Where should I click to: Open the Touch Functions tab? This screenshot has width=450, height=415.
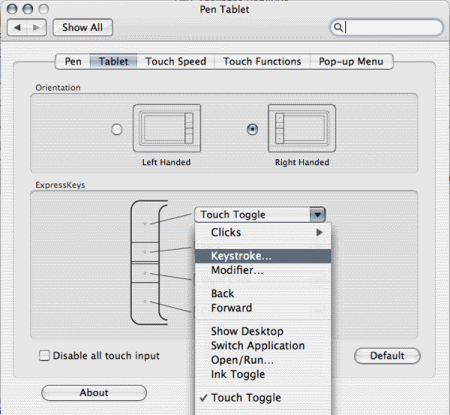[x=262, y=62]
